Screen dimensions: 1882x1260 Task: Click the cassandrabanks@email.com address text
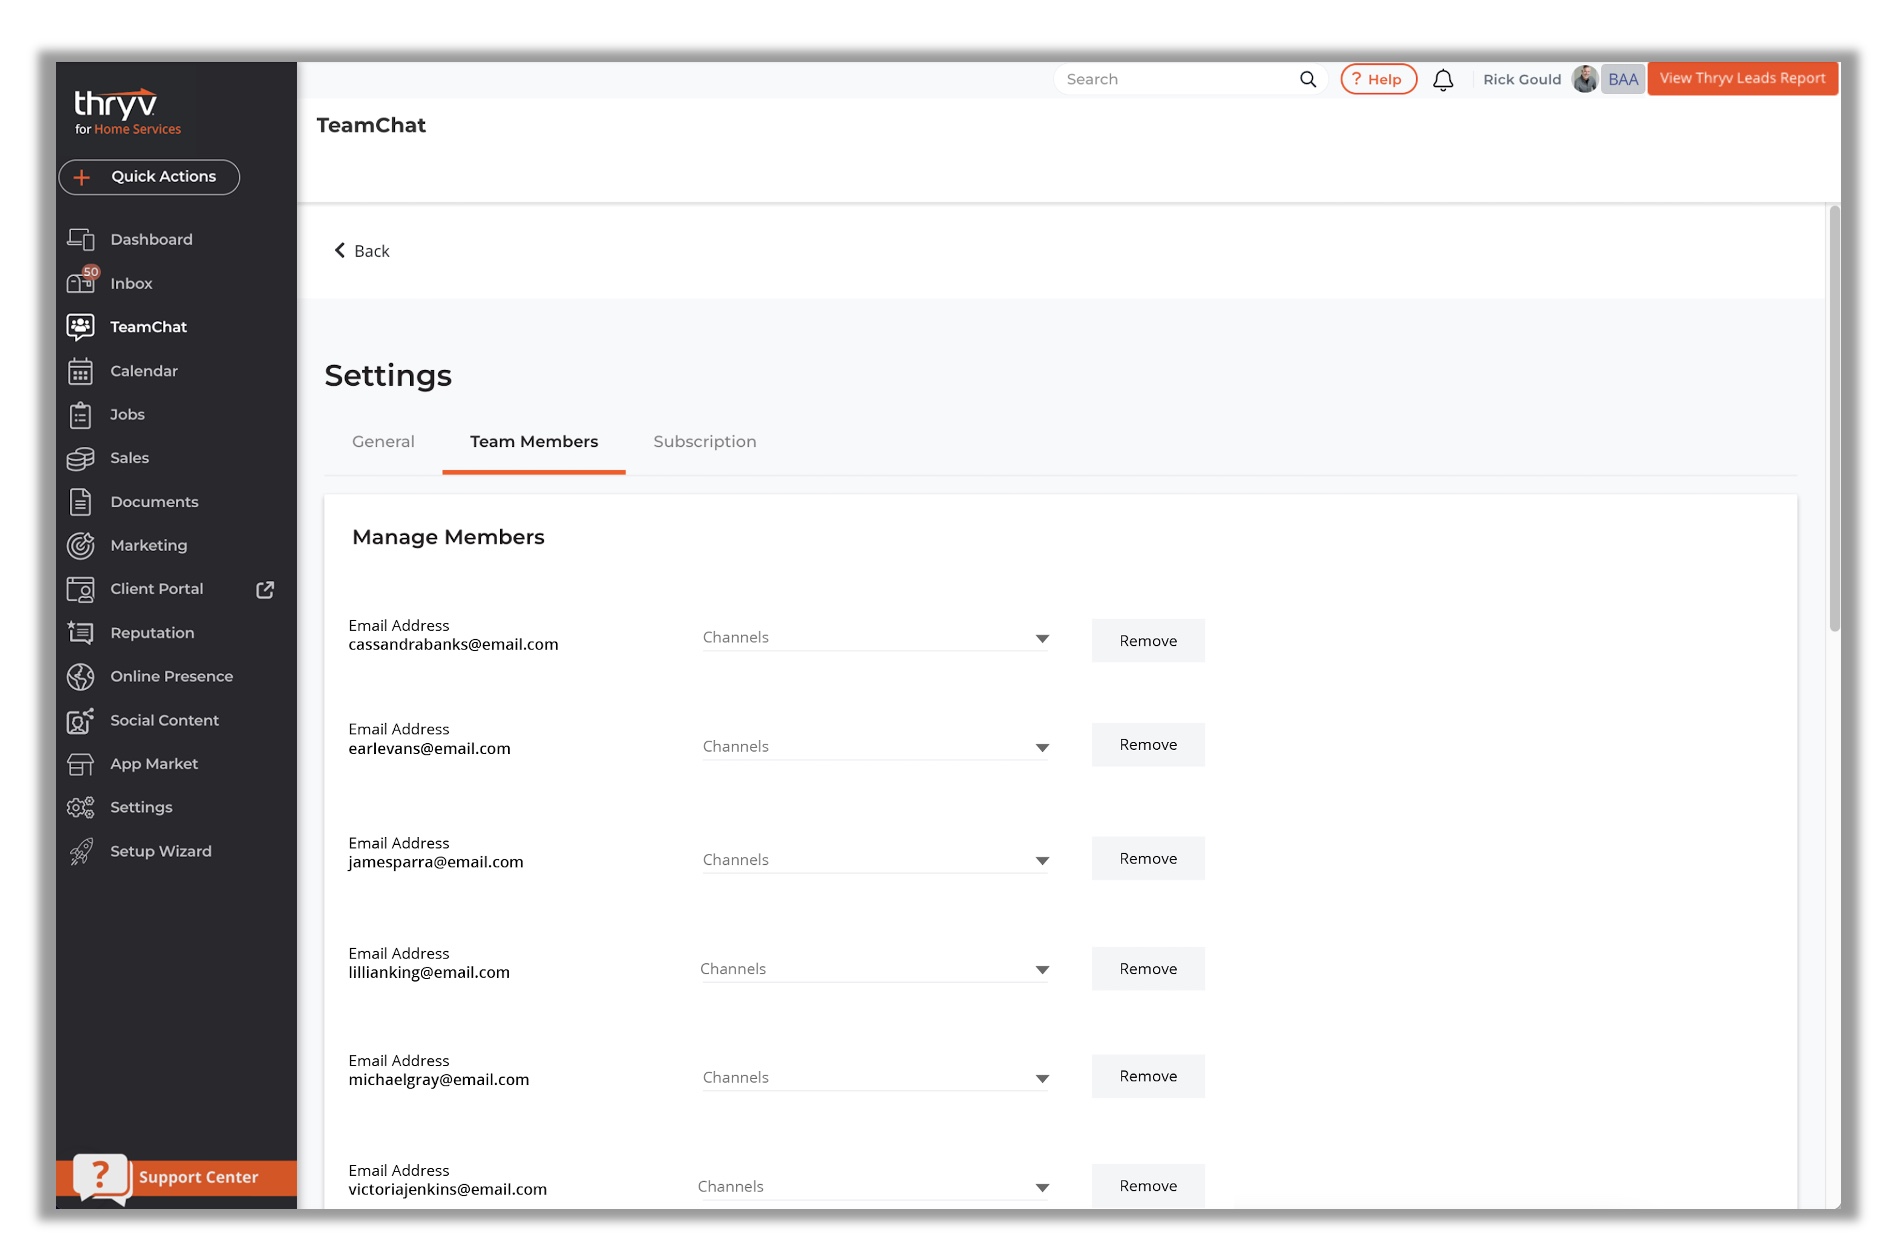tap(453, 645)
